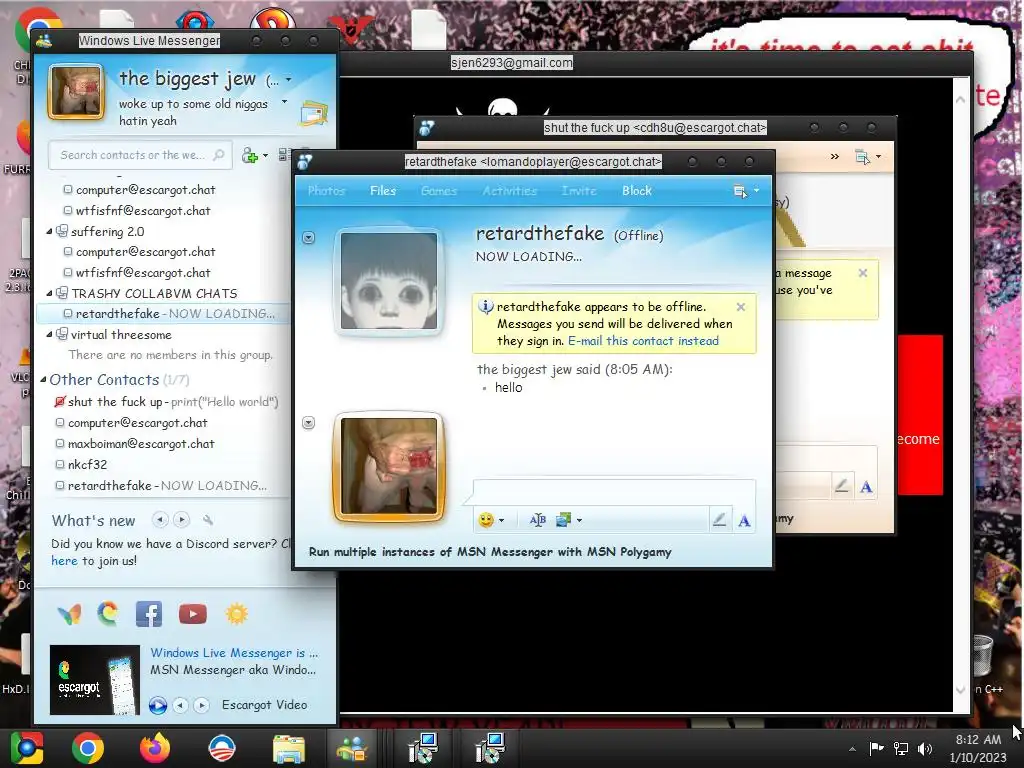Open the Files tab in chat window
The image size is (1024, 768).
pos(383,191)
